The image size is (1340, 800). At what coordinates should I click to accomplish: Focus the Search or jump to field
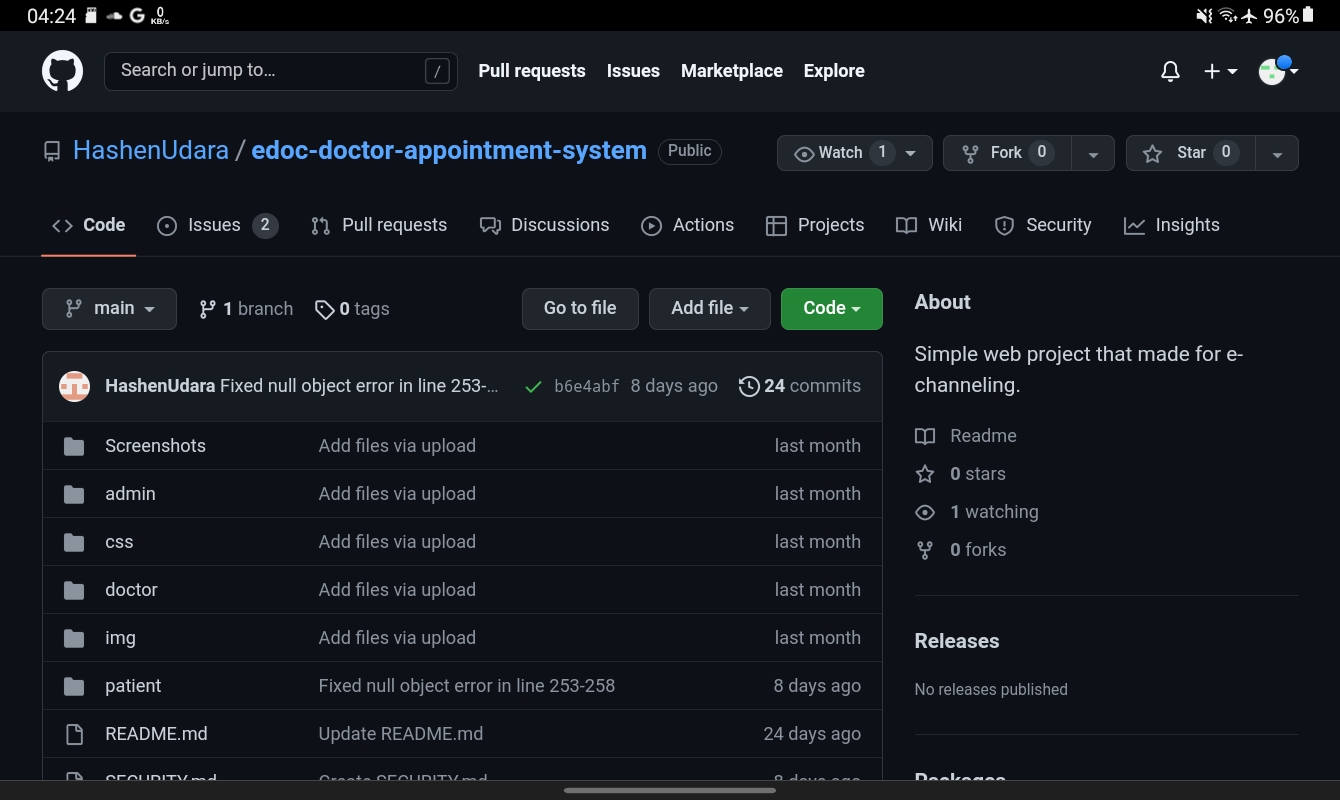(x=281, y=71)
